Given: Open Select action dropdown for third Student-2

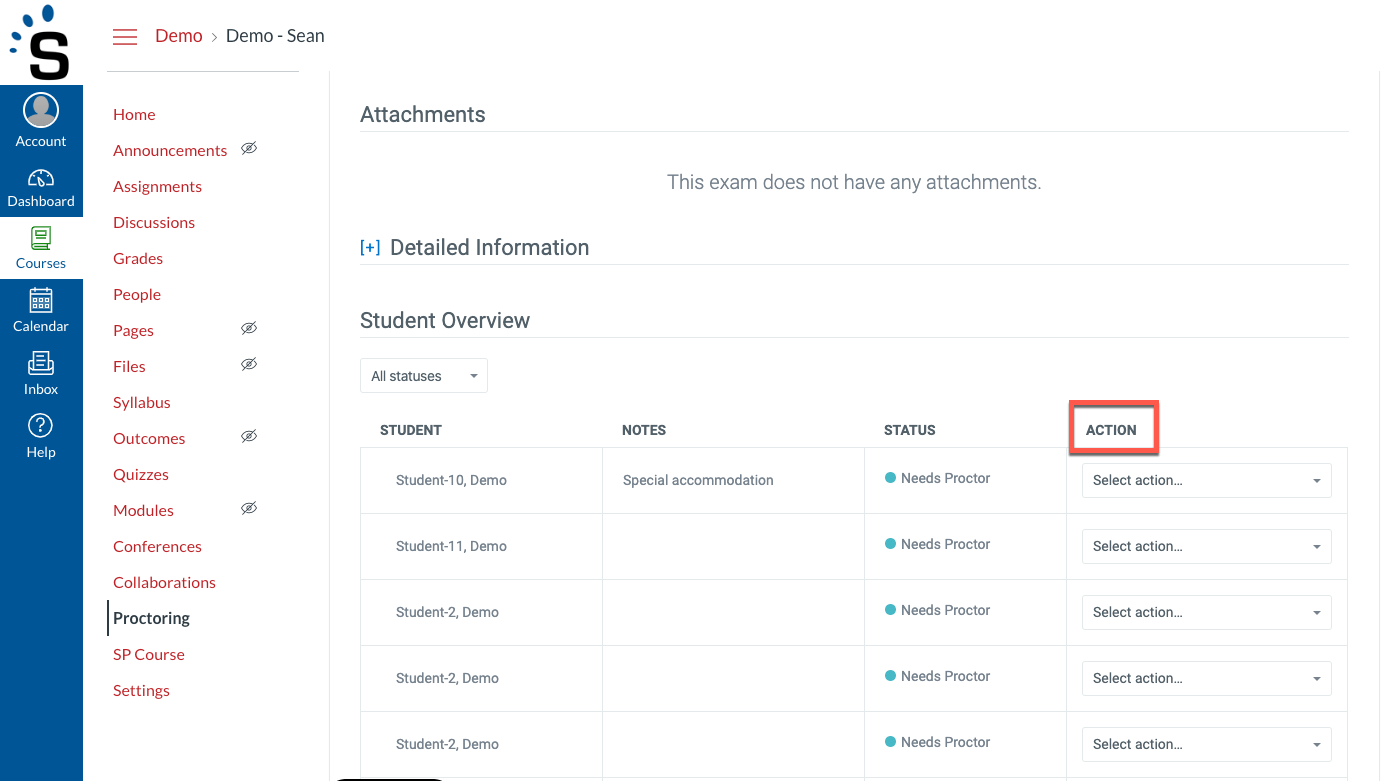Looking at the screenshot, I should pos(1206,744).
